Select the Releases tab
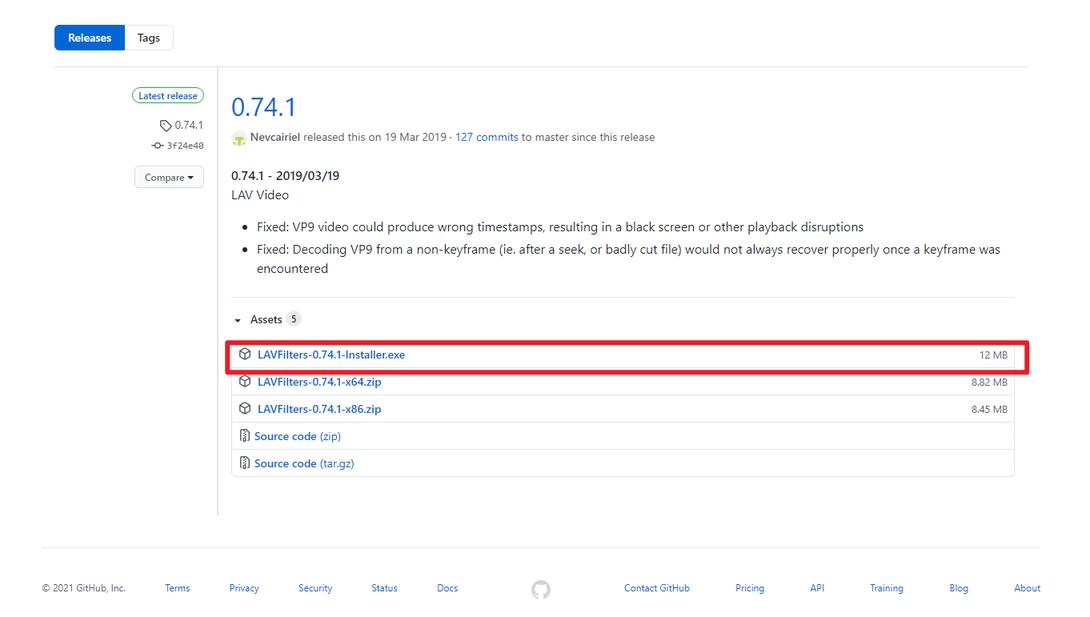 [x=90, y=38]
